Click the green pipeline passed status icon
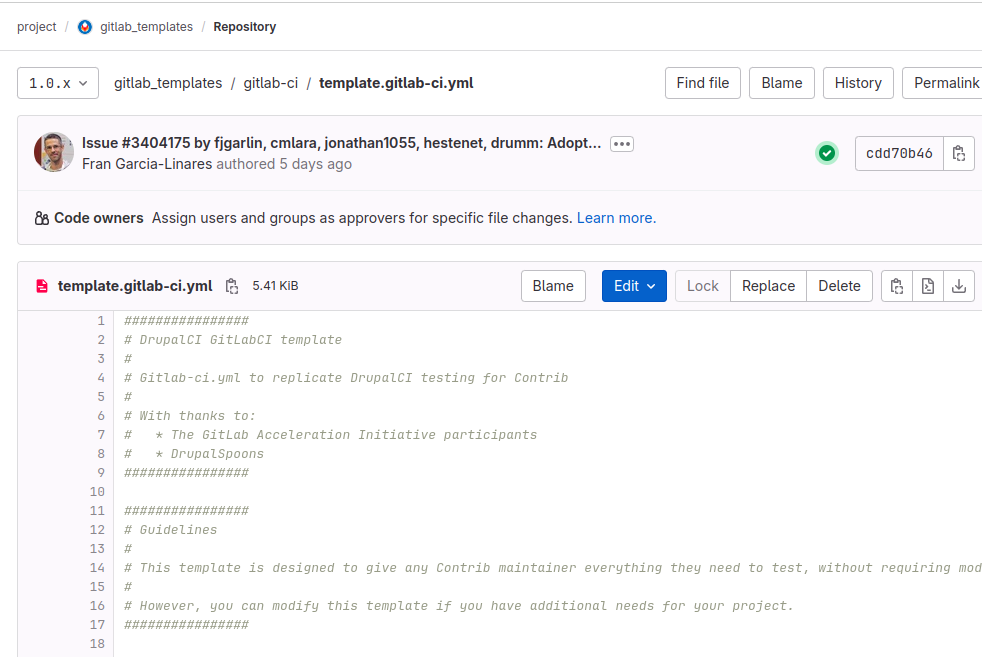982x657 pixels. click(827, 153)
